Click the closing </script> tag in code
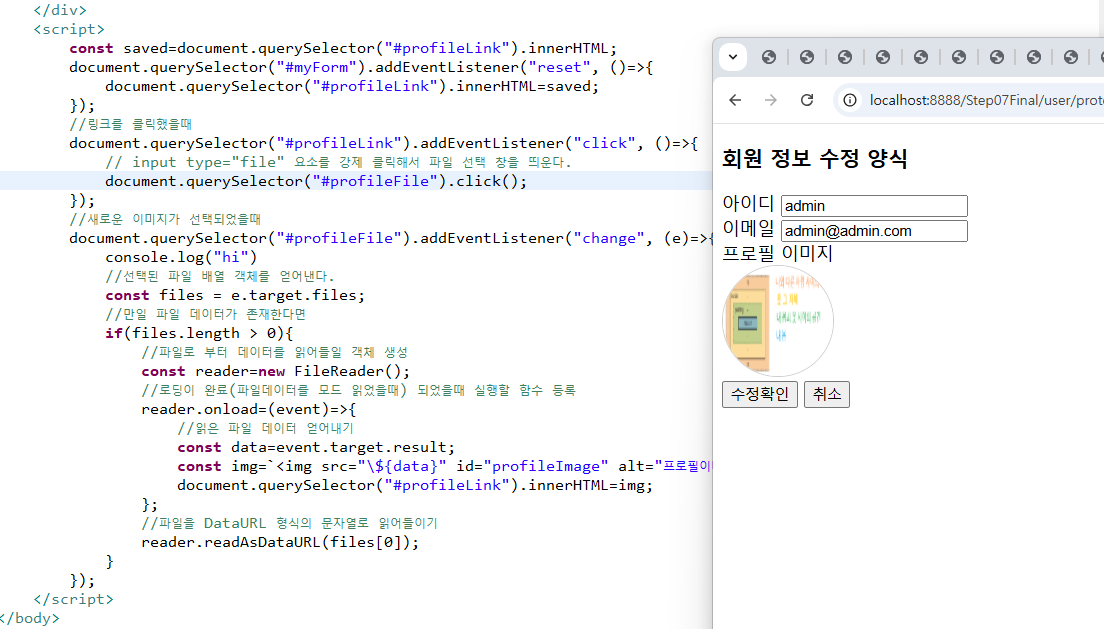This screenshot has width=1104, height=629. click(73, 599)
